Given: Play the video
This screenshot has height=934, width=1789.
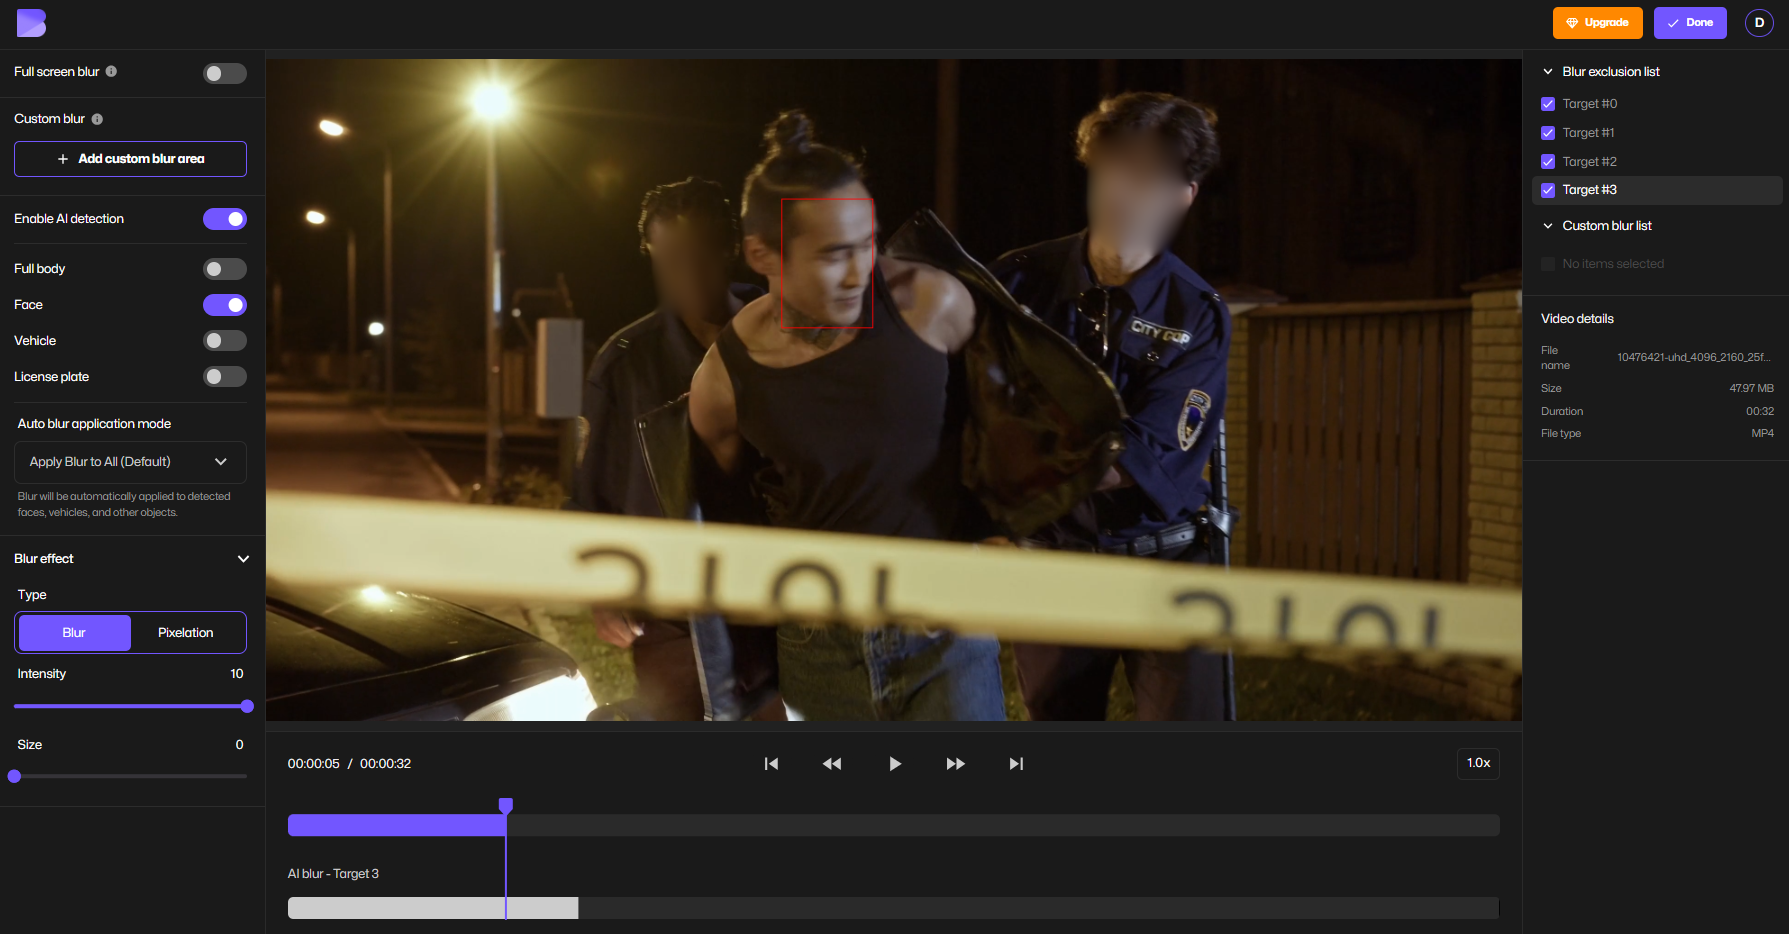Looking at the screenshot, I should [x=894, y=763].
